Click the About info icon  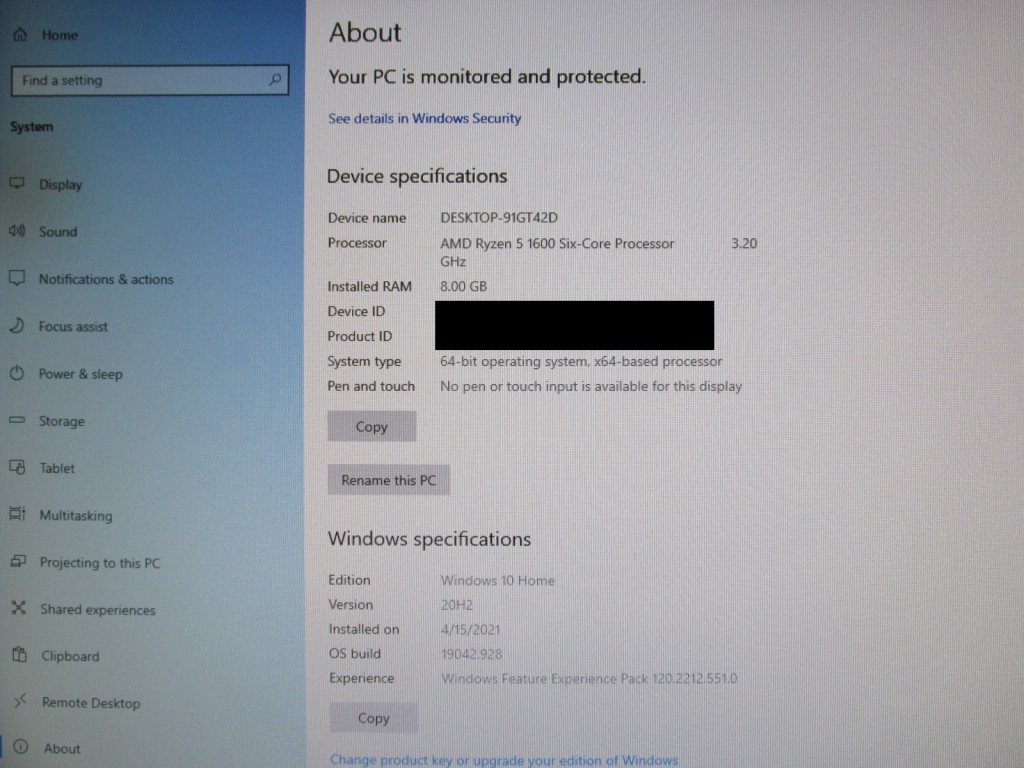(x=21, y=746)
